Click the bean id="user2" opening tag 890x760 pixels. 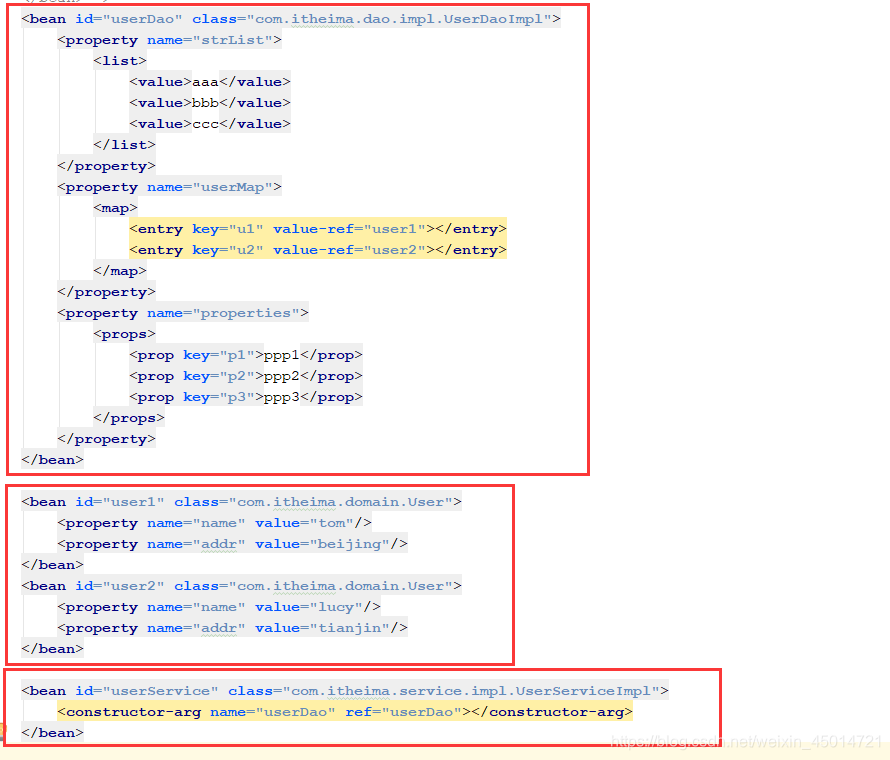click(x=241, y=586)
